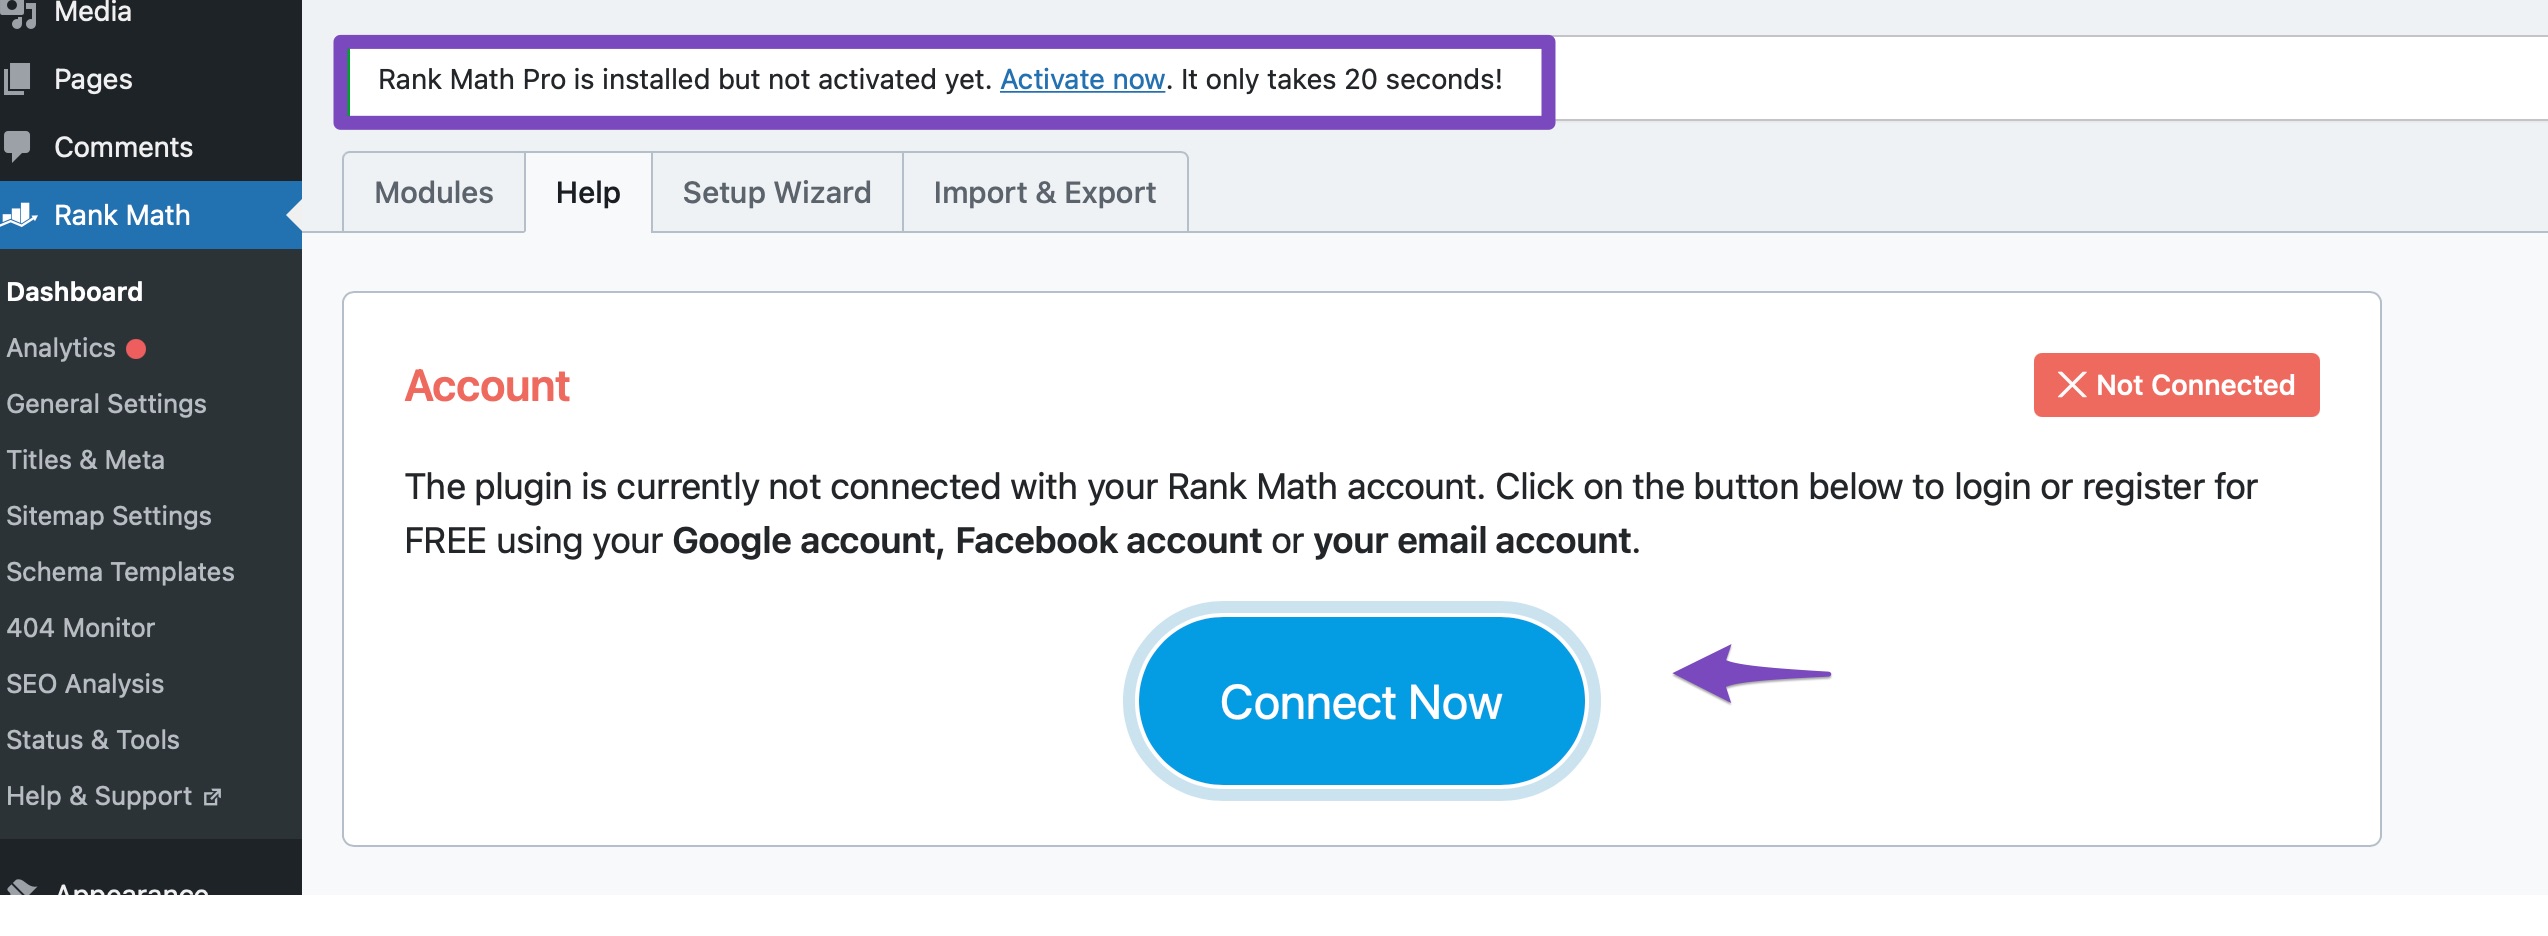This screenshot has width=2548, height=936.
Task: Open General Settings submenu item
Action: click(106, 404)
